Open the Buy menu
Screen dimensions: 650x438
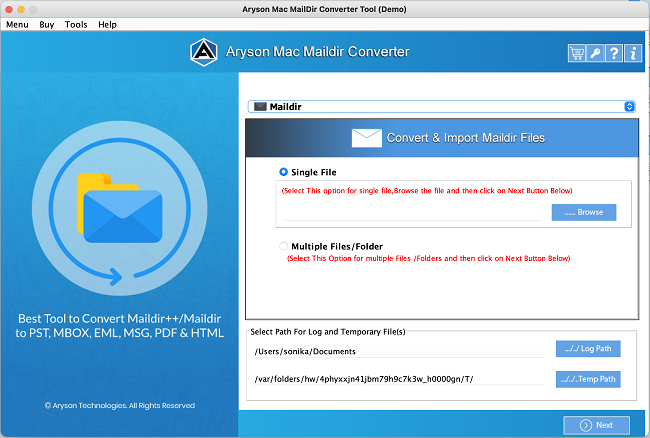47,24
